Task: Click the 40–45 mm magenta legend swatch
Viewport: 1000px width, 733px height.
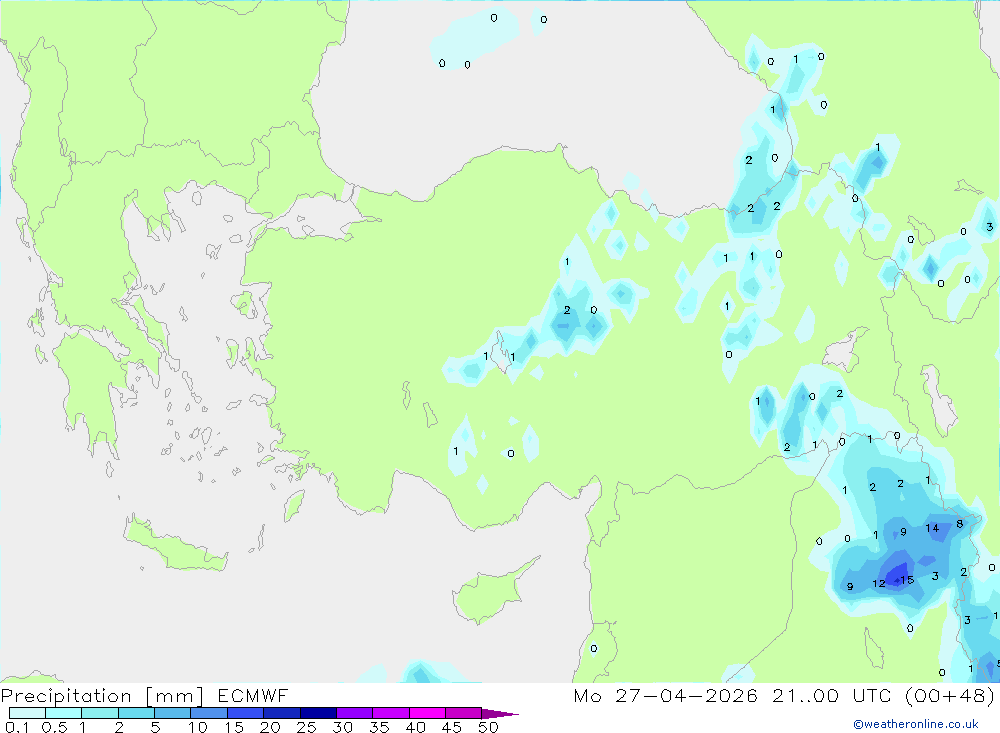Action: tap(427, 713)
